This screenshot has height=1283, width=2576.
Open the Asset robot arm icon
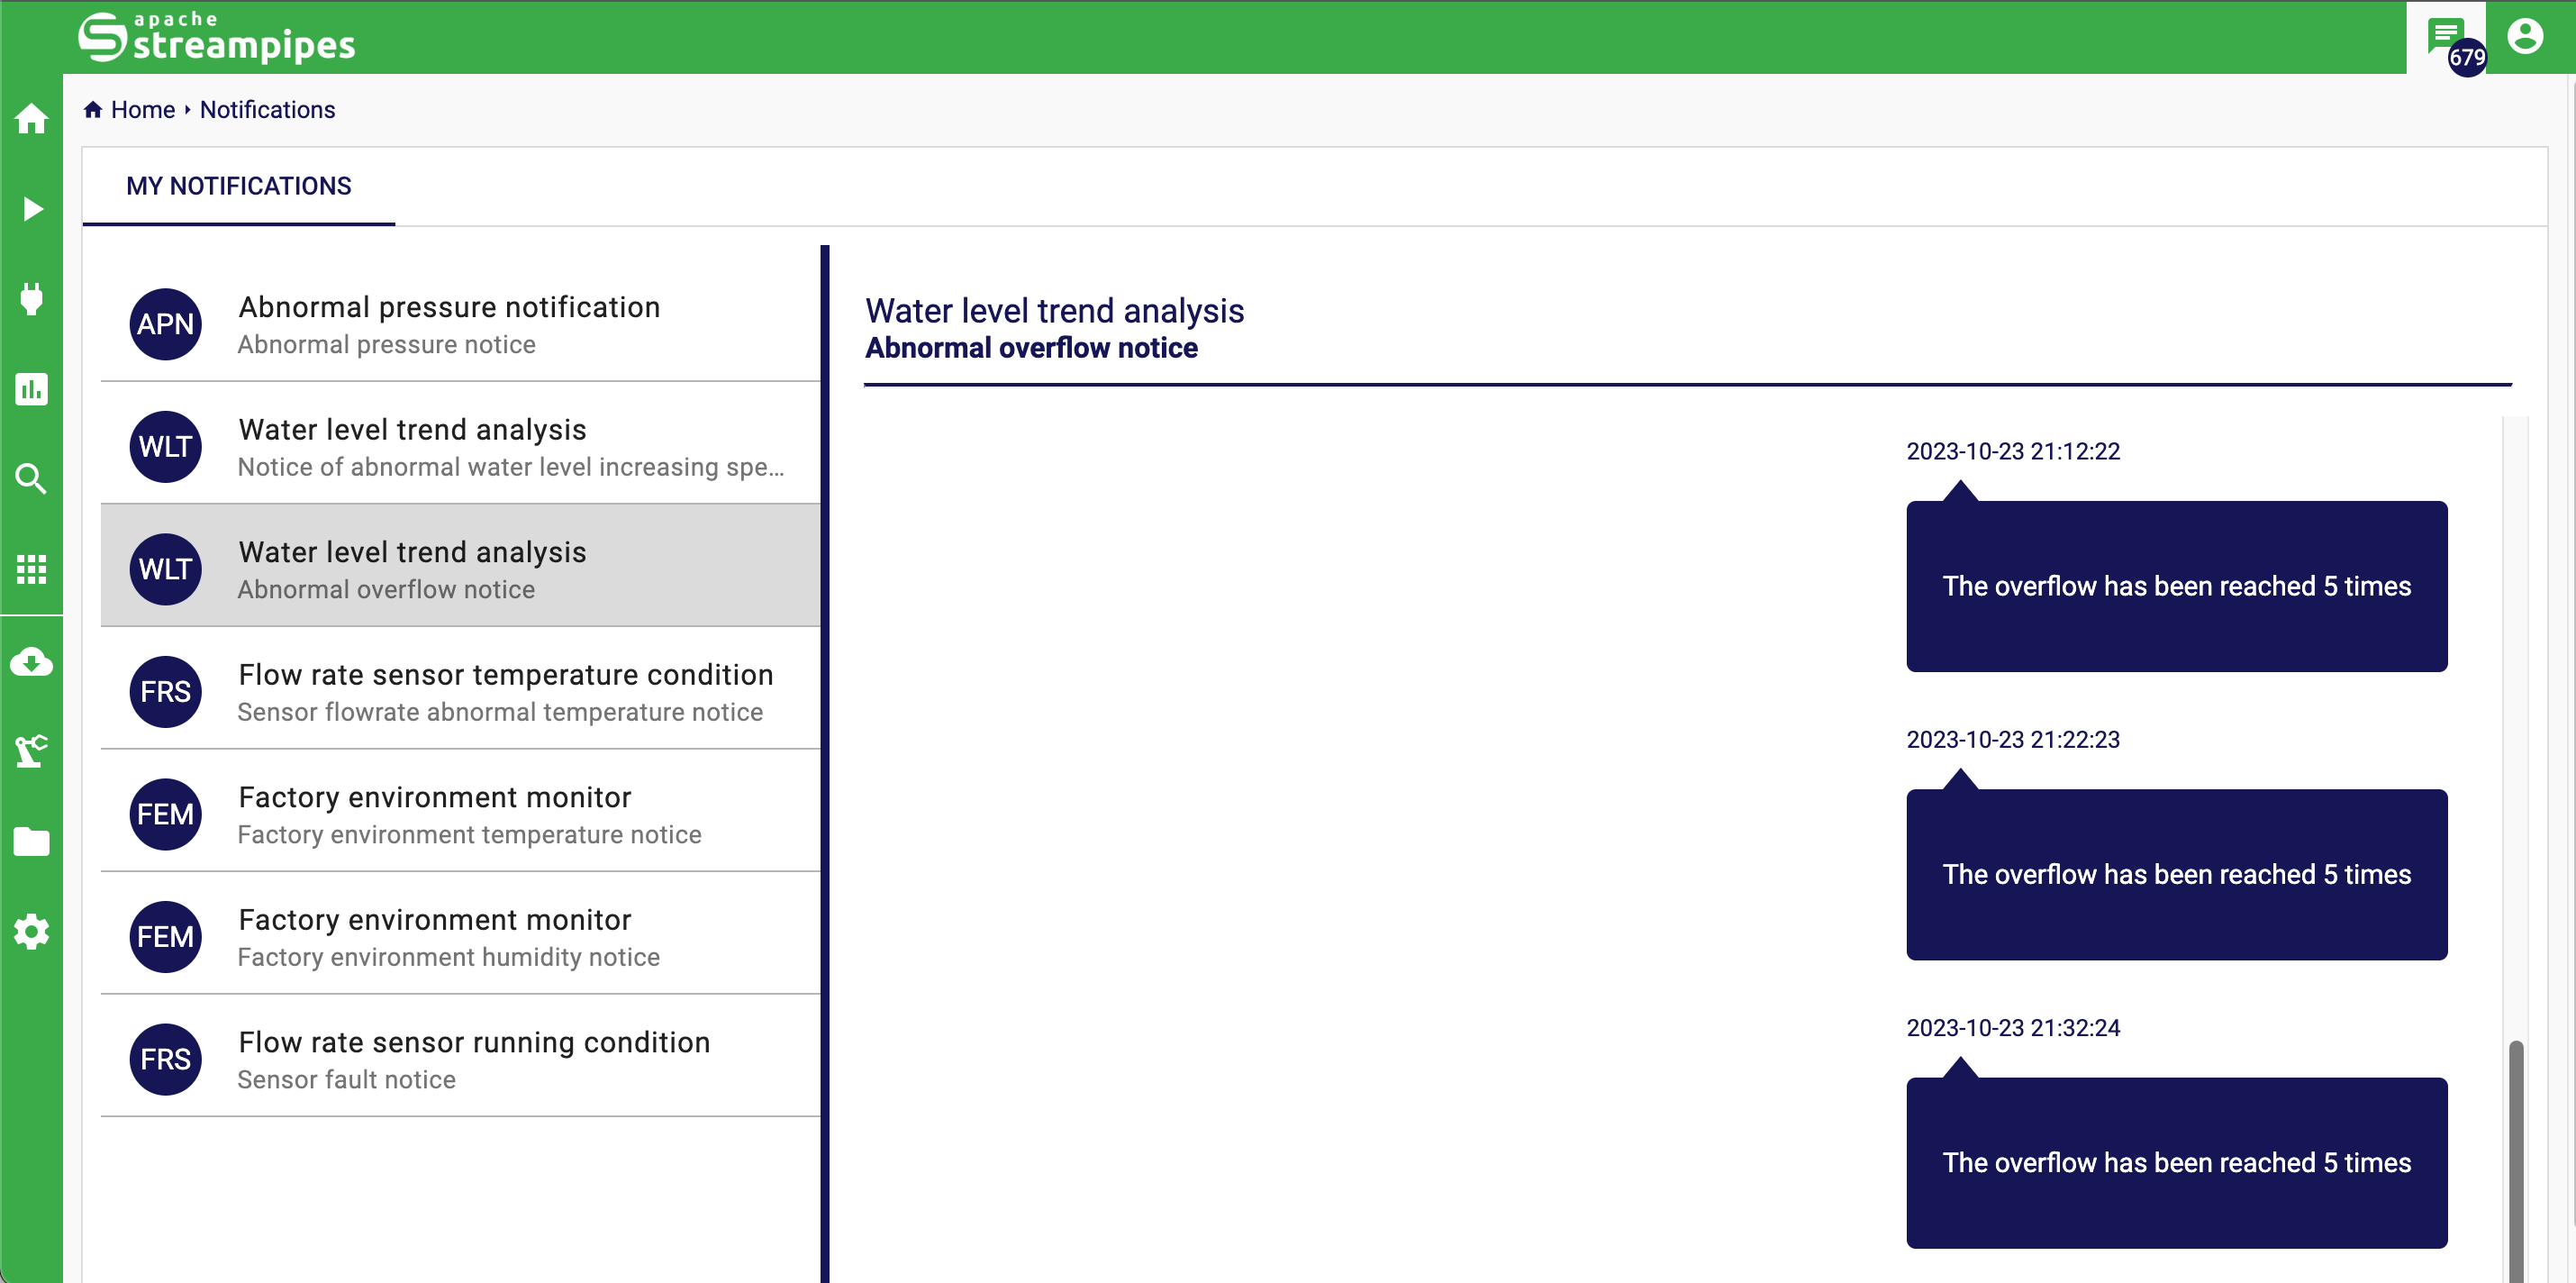[x=31, y=751]
